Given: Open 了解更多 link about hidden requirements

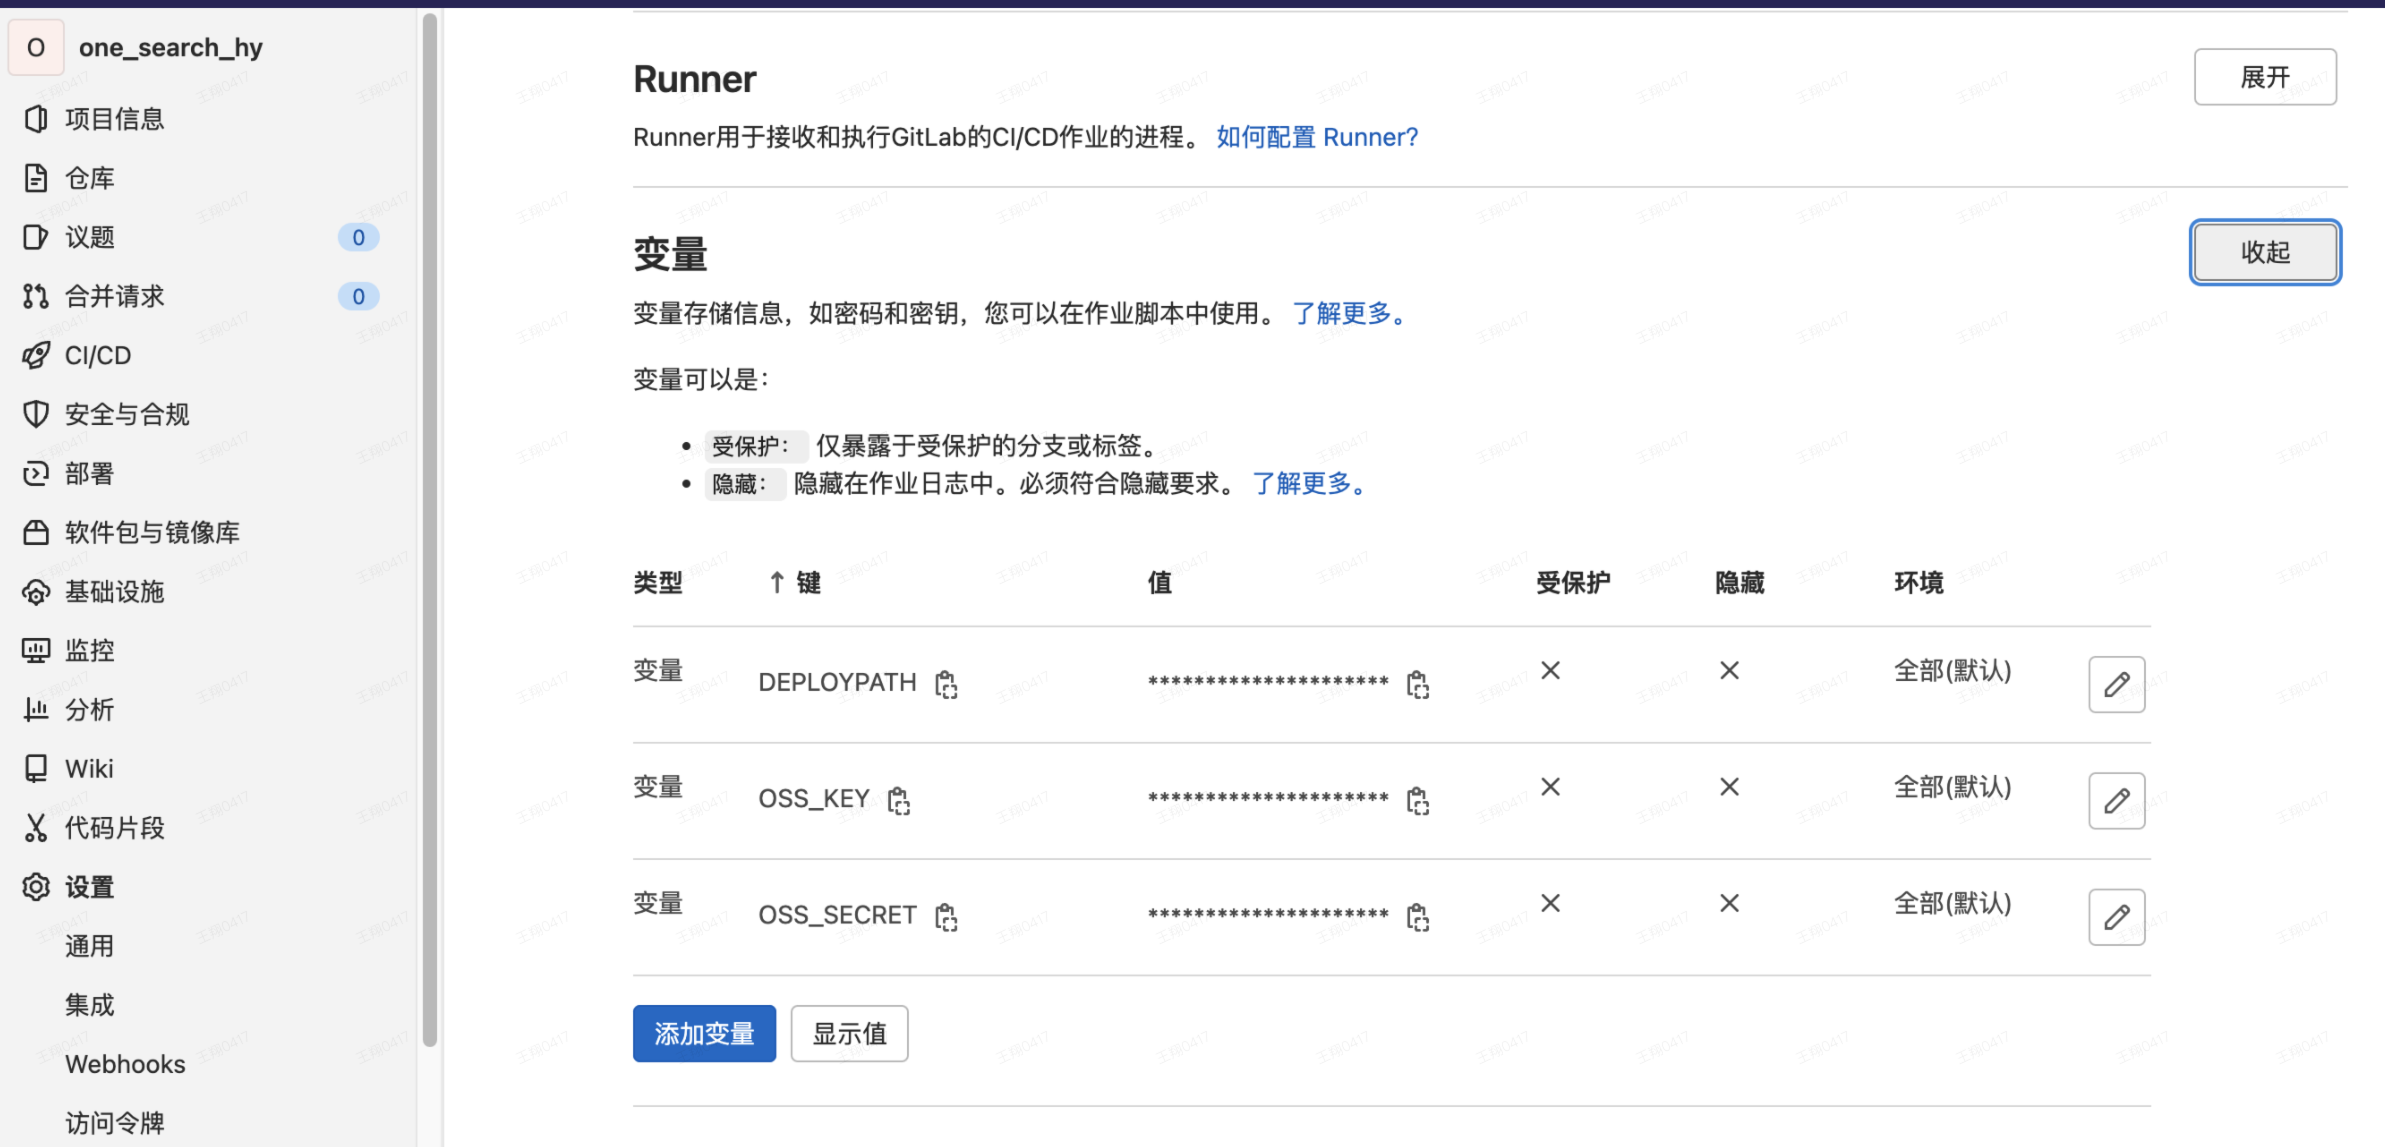Looking at the screenshot, I should coord(1311,484).
